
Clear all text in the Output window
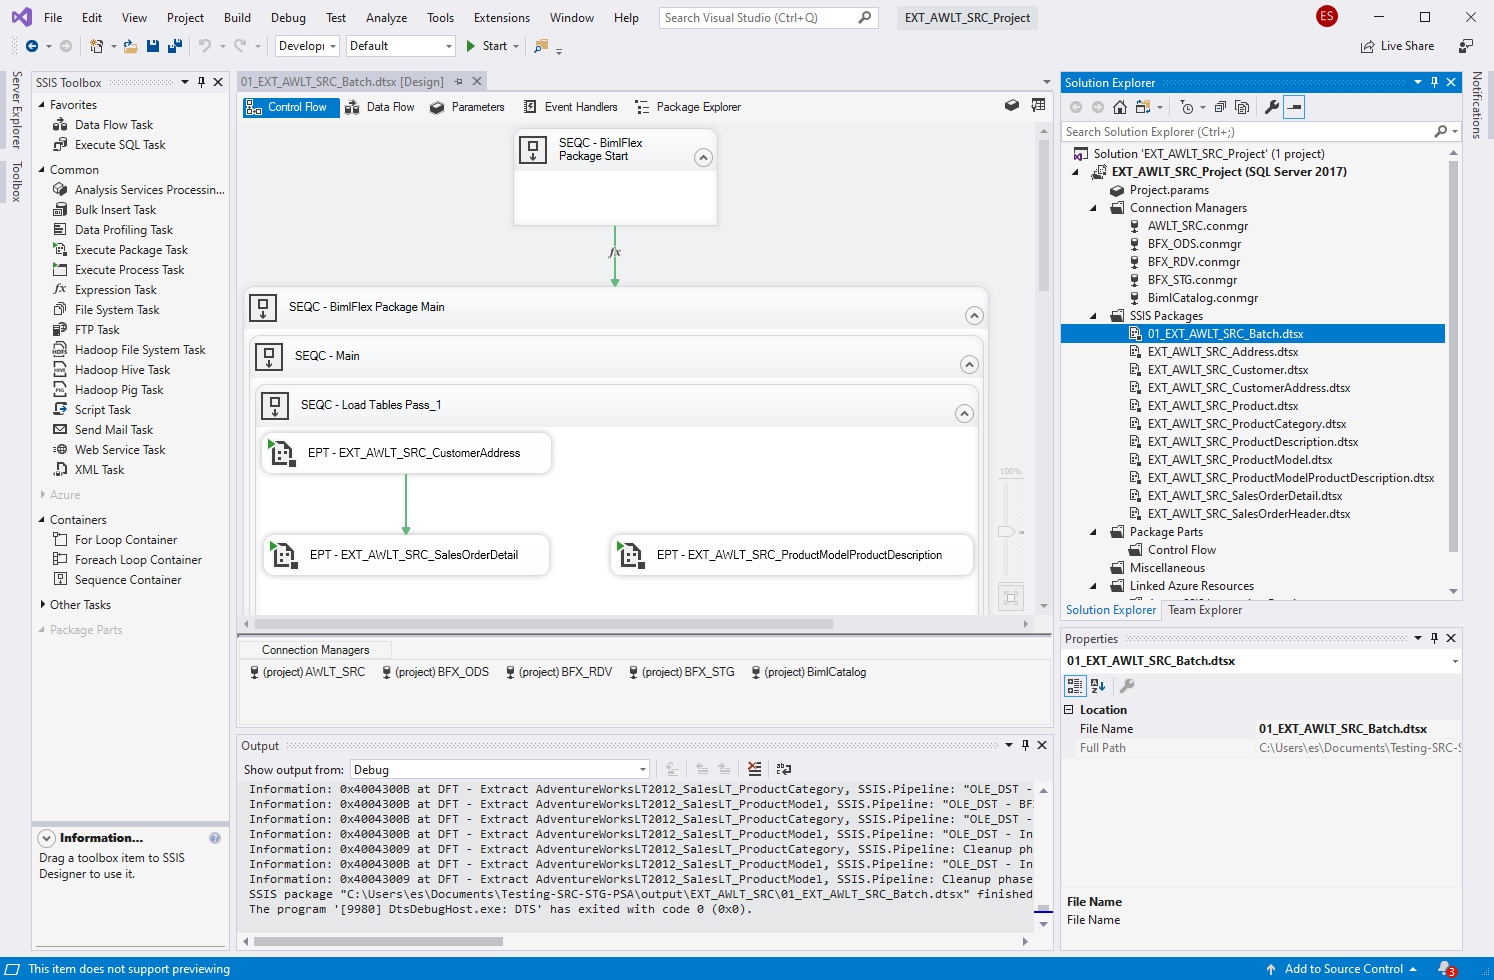(x=753, y=768)
